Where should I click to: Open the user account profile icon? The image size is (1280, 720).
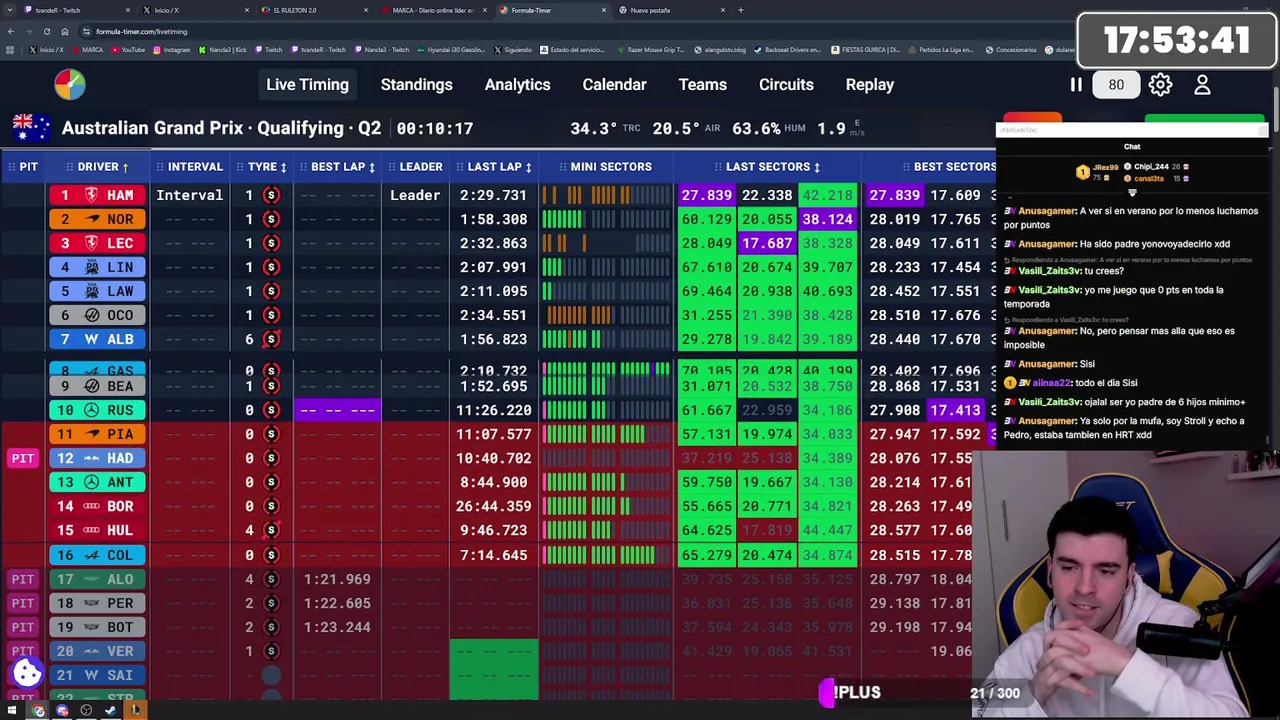click(1202, 85)
